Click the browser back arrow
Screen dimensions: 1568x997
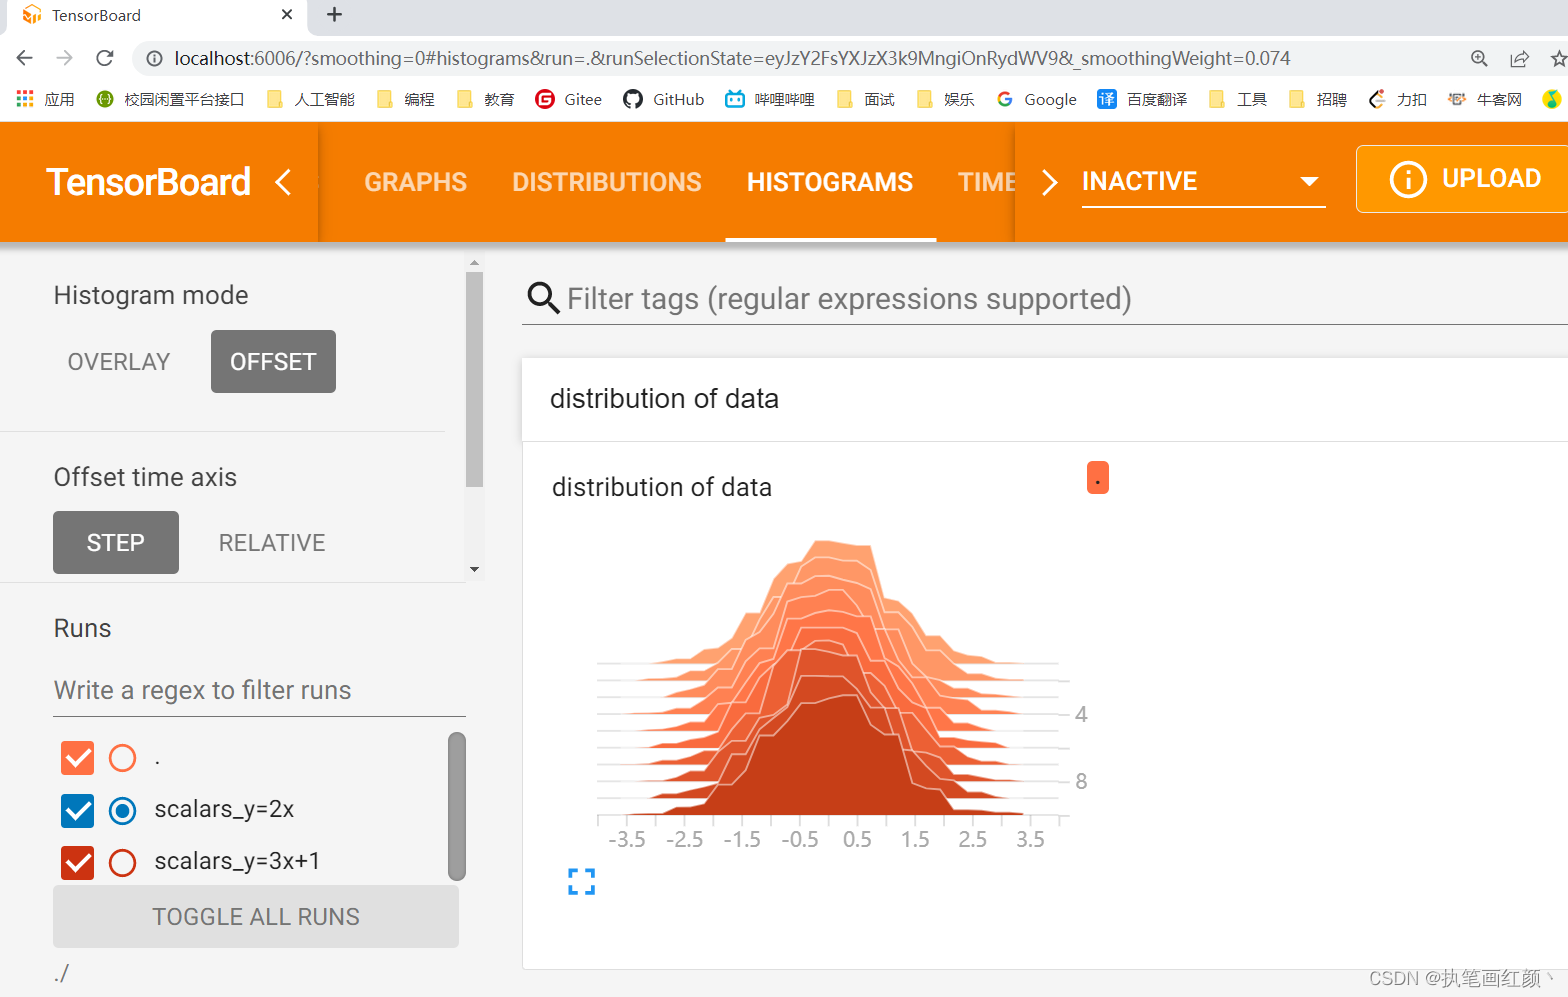25,58
